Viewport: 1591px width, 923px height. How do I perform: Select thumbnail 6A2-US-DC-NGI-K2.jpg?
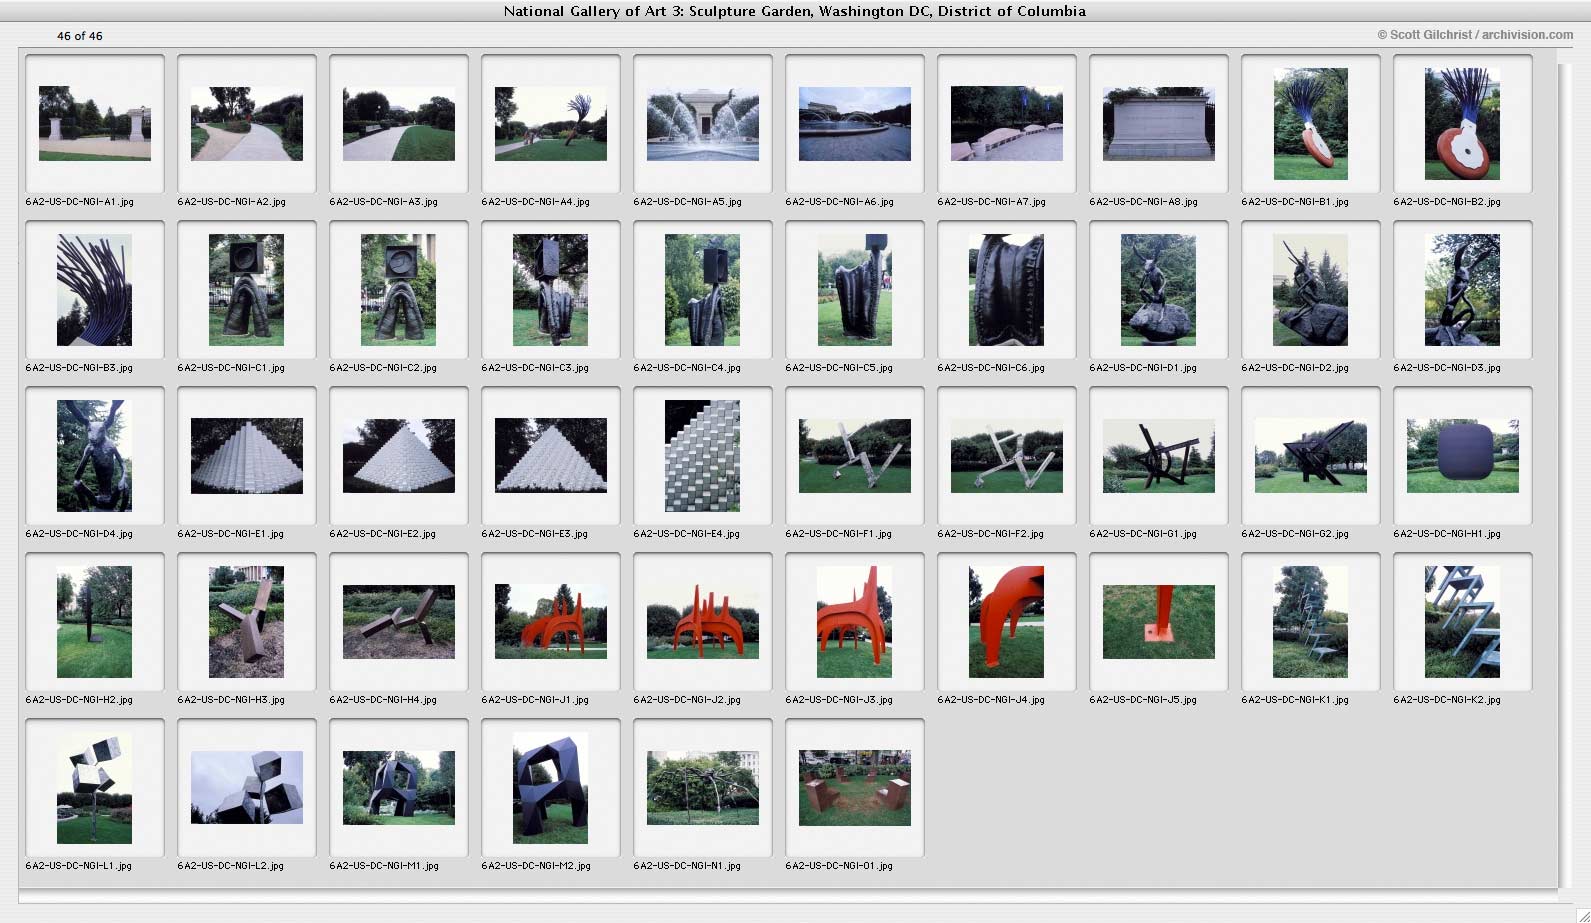(1463, 622)
